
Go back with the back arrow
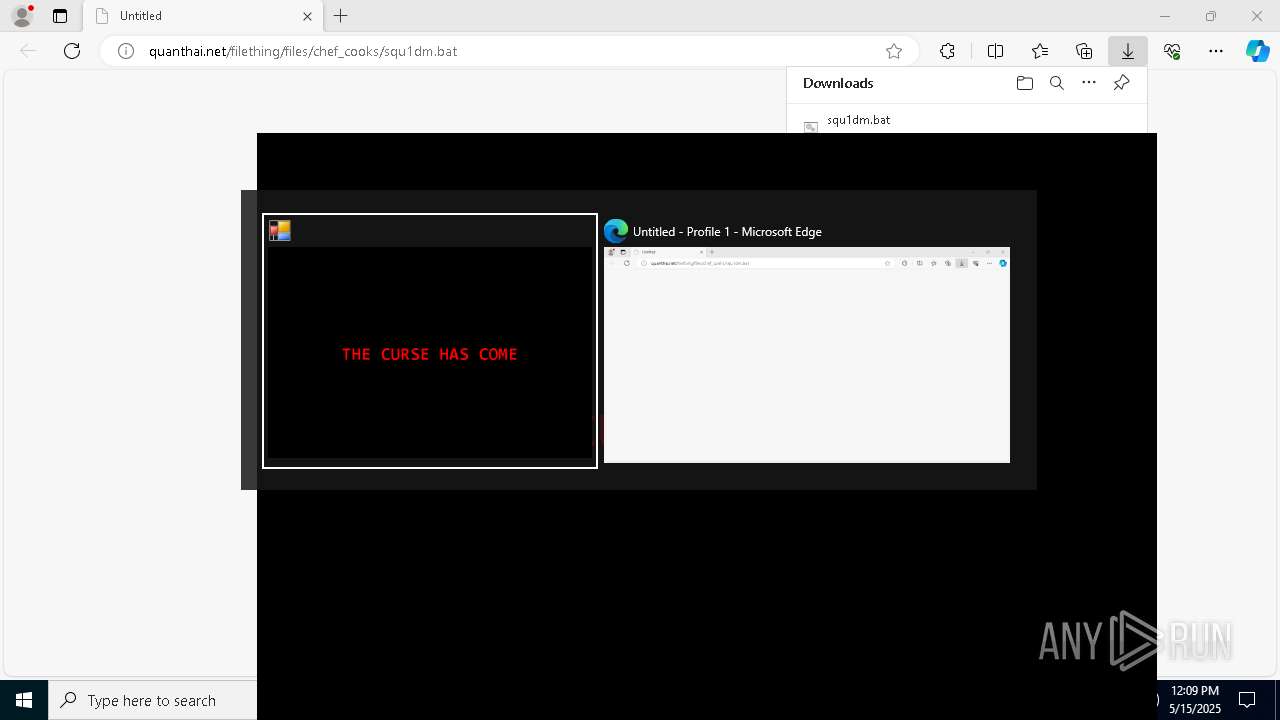tap(28, 51)
